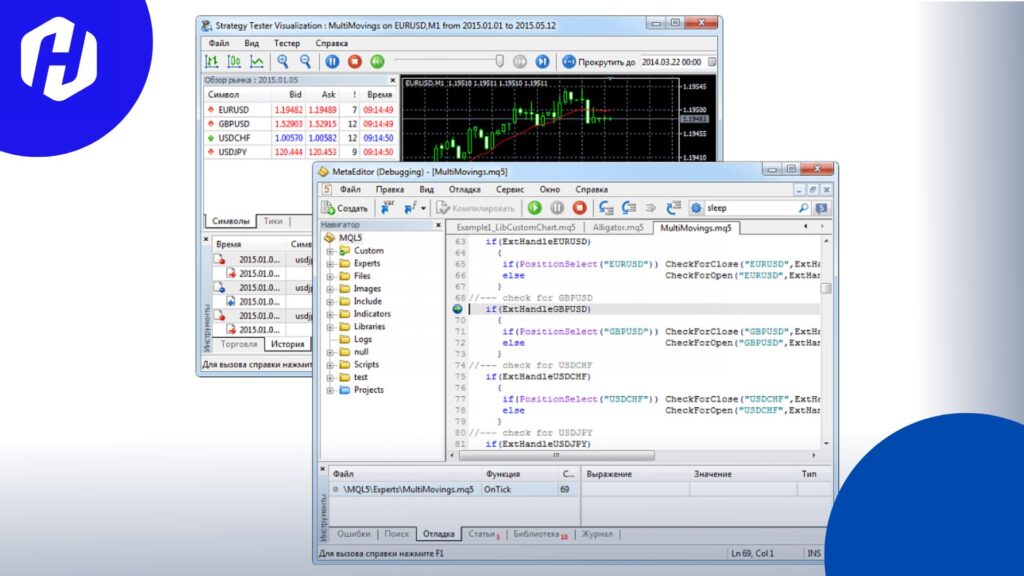Pause the debugger in MetaEditor toolbar
The width and height of the screenshot is (1024, 576).
point(556,208)
